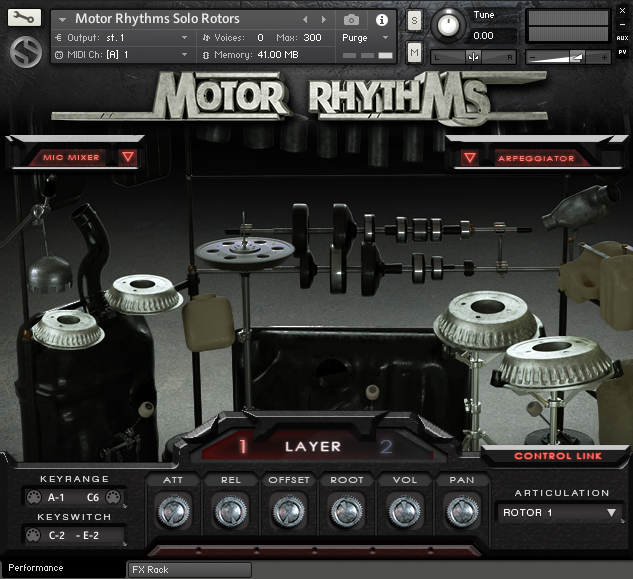Show instrument info with the i icon
This screenshot has height=579, width=633.
(x=381, y=20)
